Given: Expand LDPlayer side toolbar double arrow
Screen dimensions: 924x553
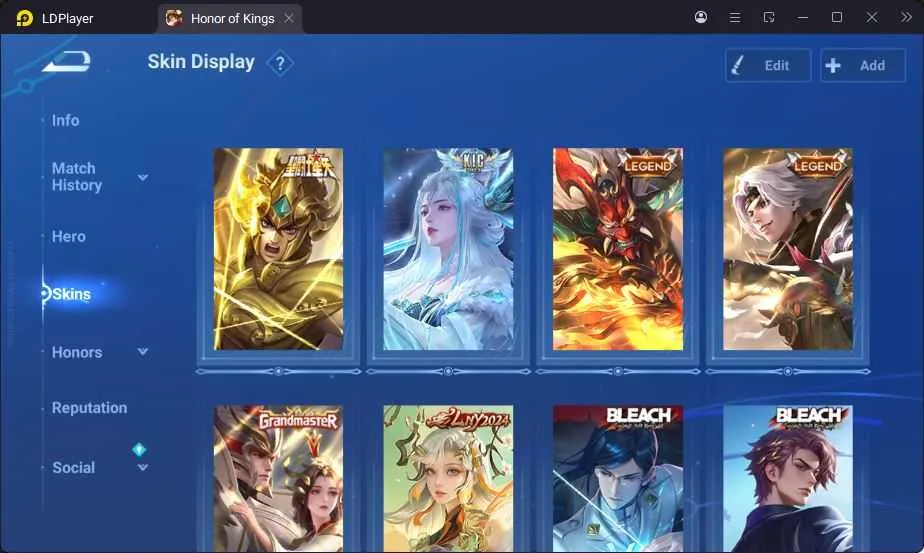Looking at the screenshot, I should pos(906,17).
